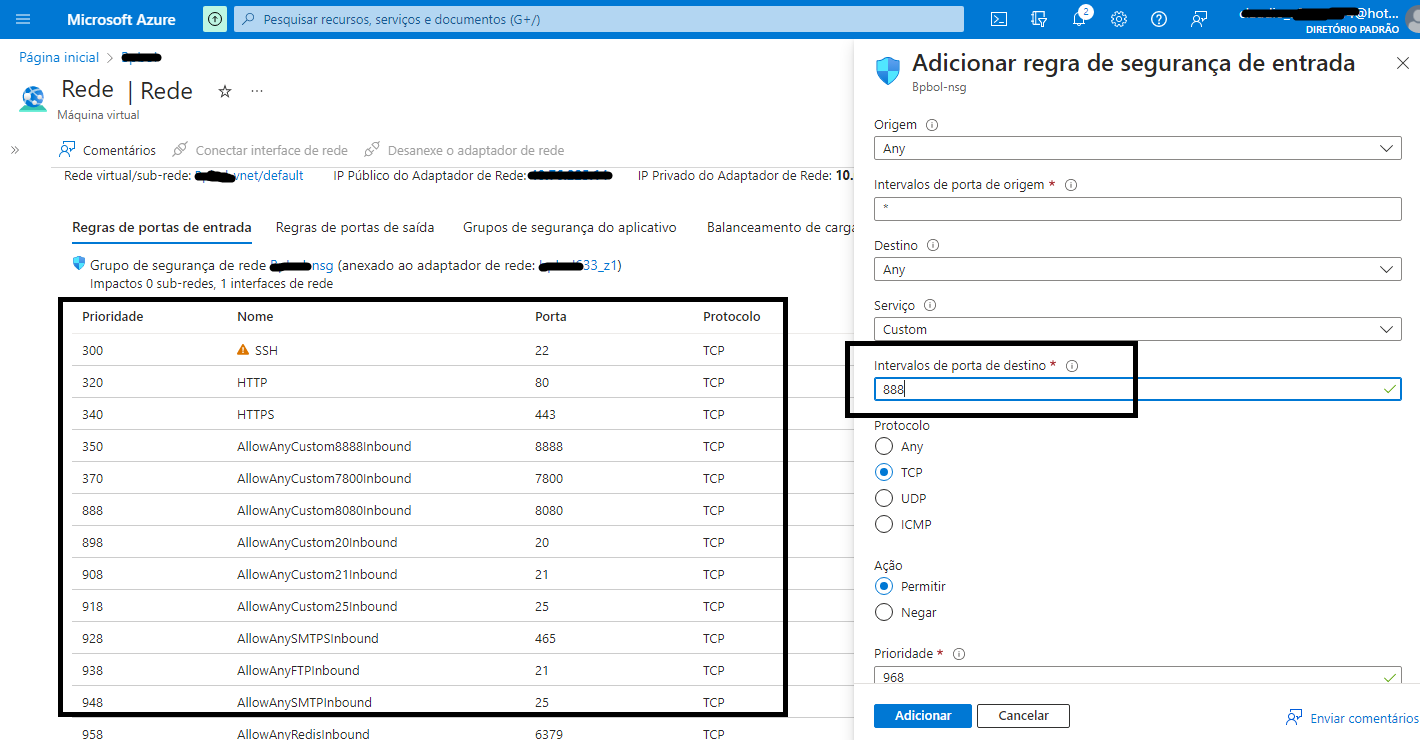Click Conectar interface de rede

pos(260,150)
